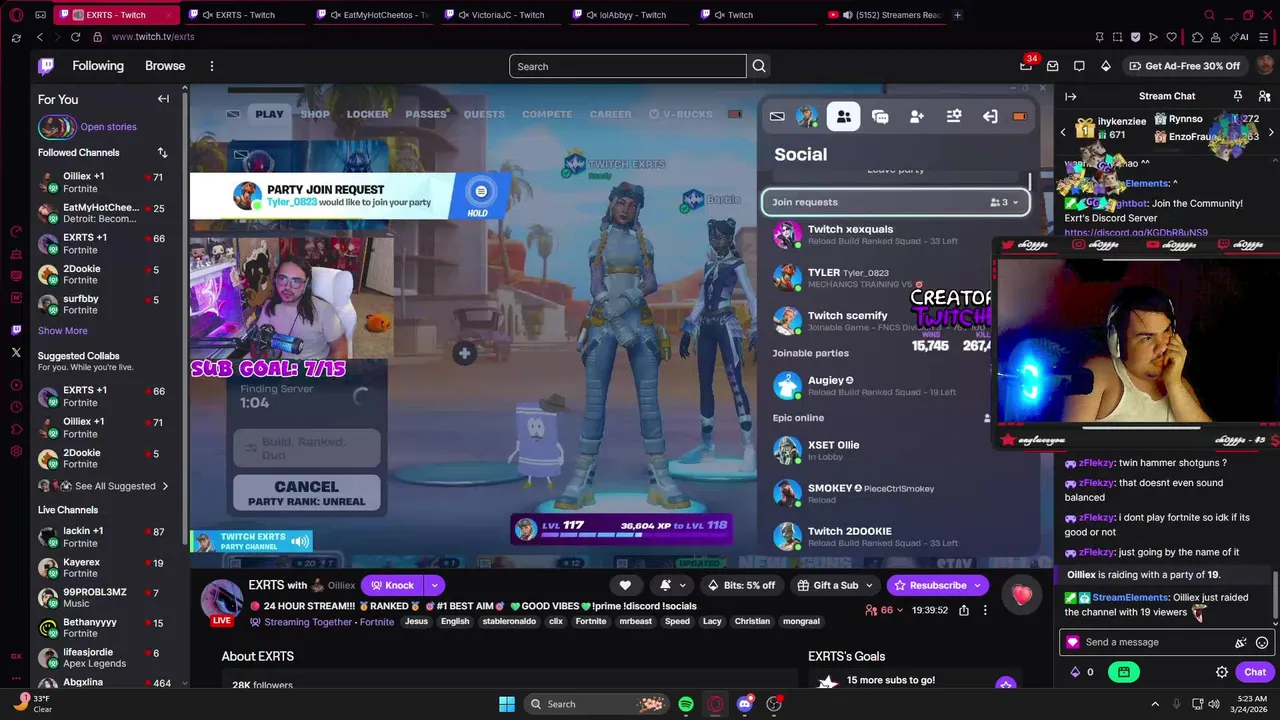Open the browser AI assistant icon
This screenshot has height=720, width=1280.
[x=1239, y=37]
